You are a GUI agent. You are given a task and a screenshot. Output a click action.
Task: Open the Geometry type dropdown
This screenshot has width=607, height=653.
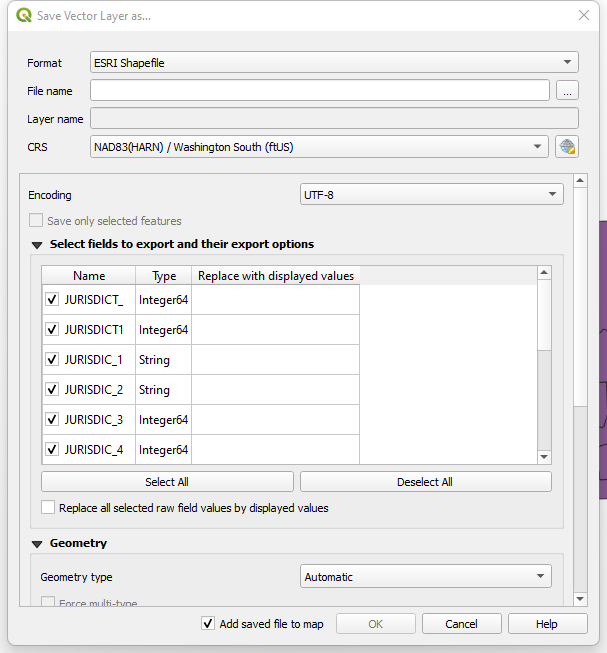pyautogui.click(x=425, y=576)
